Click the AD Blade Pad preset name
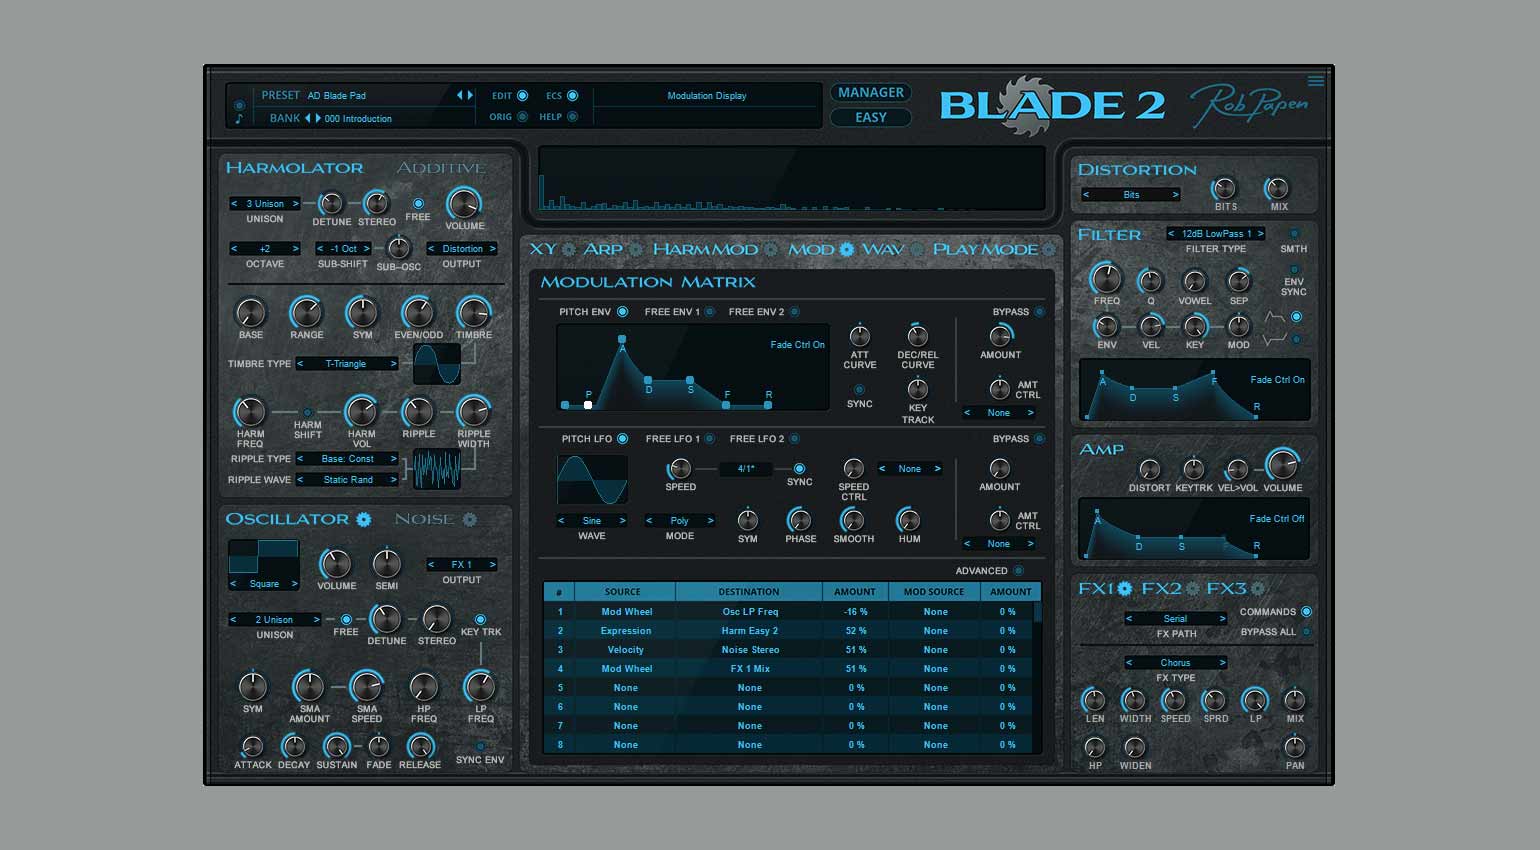Screen dimensions: 1540x850 pos(337,96)
